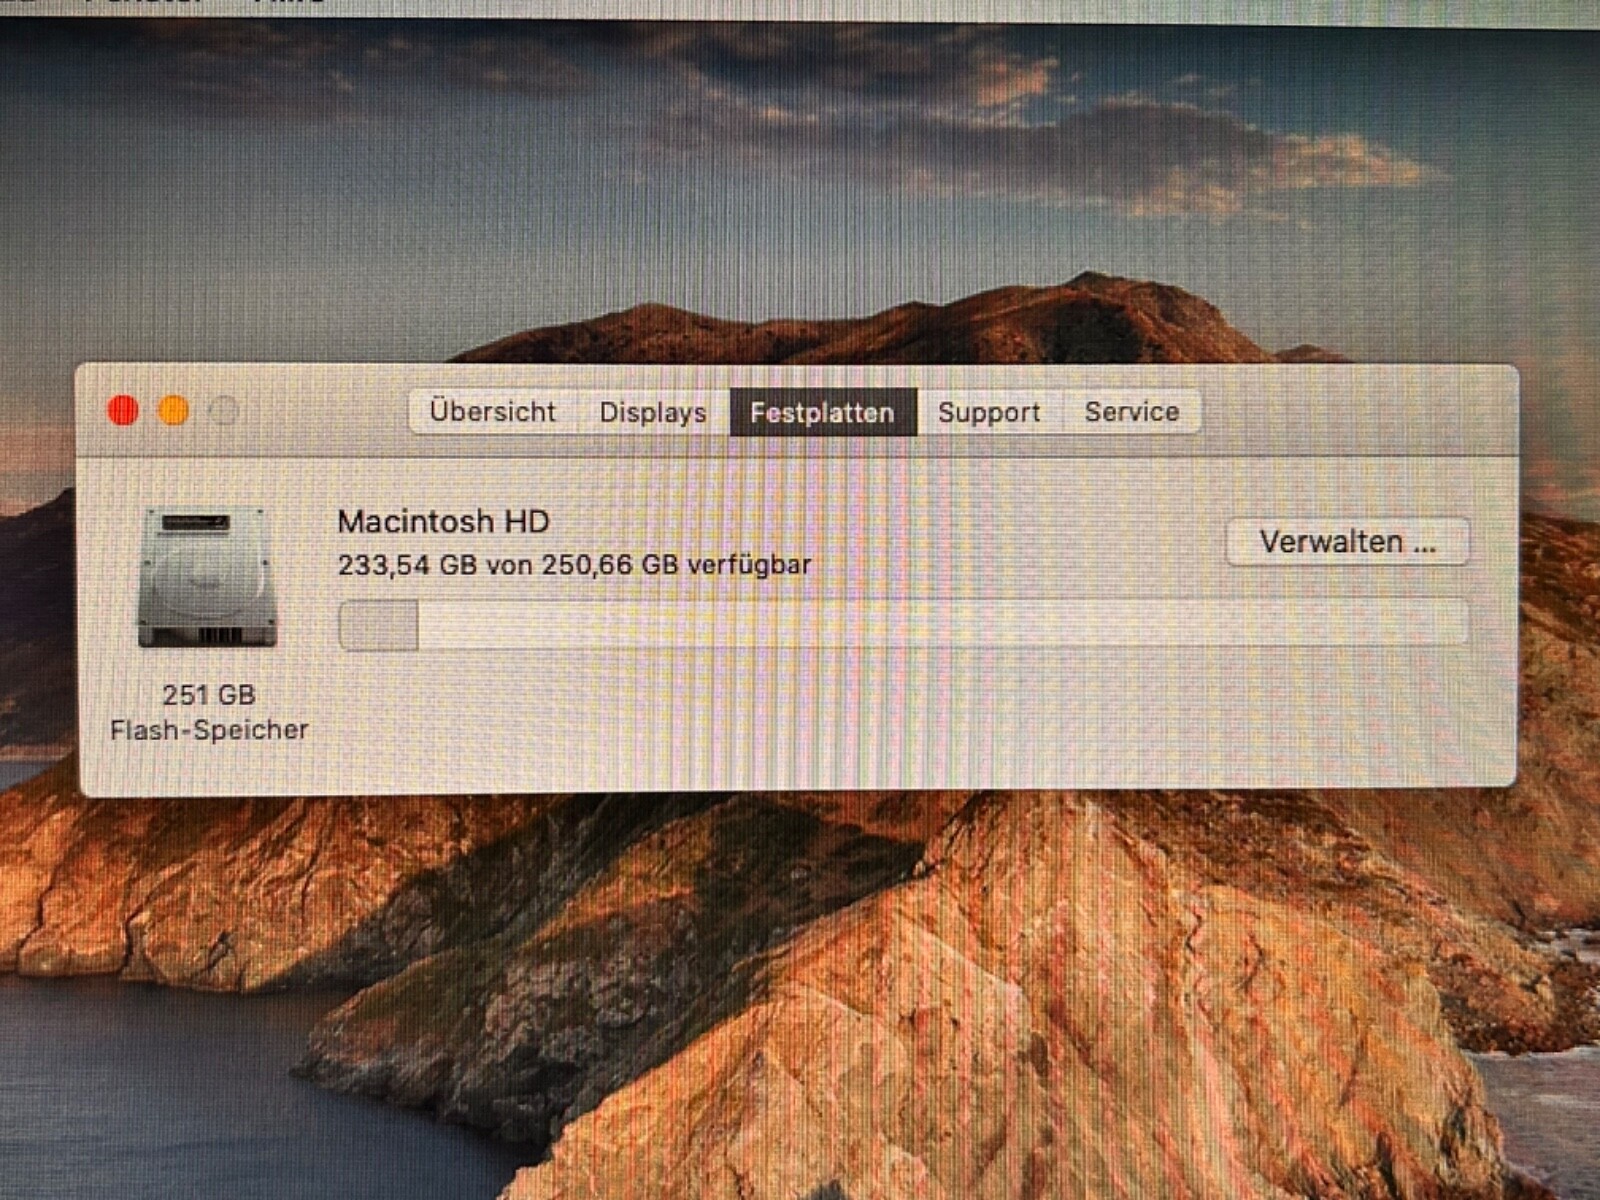Switch to the Service tab
Image resolution: width=1600 pixels, height=1200 pixels.
click(1132, 412)
